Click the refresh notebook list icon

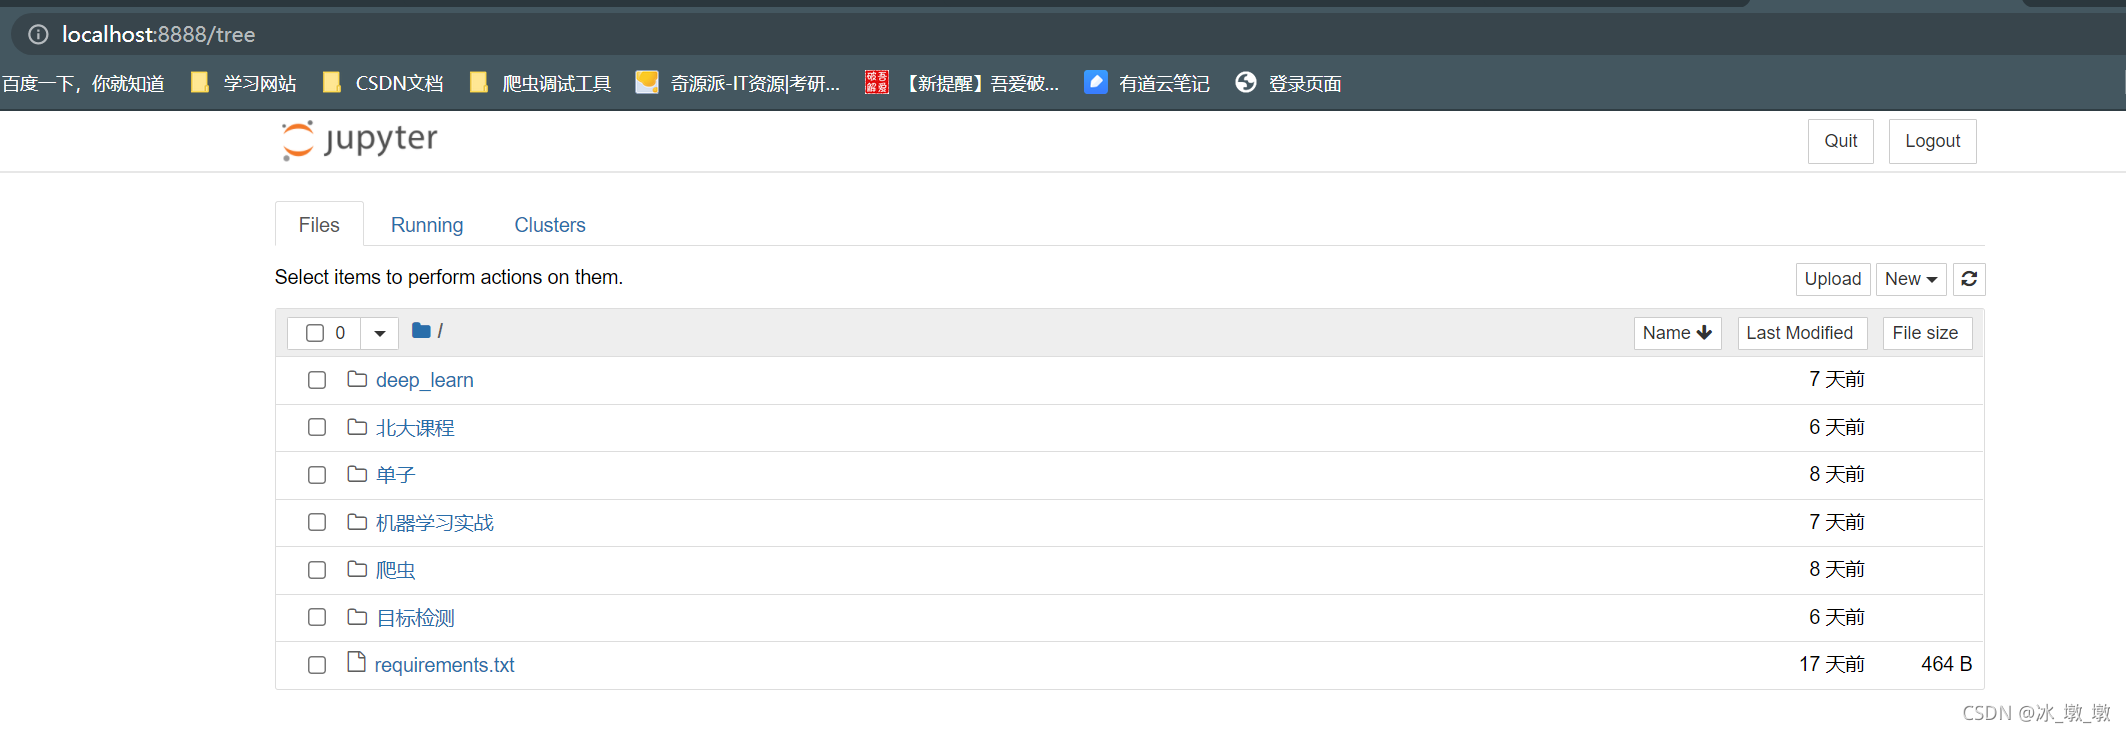pyautogui.click(x=1969, y=279)
